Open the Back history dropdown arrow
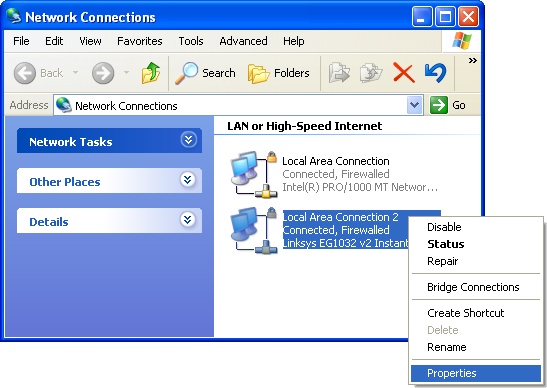The width and height of the screenshot is (547, 388). [75, 73]
